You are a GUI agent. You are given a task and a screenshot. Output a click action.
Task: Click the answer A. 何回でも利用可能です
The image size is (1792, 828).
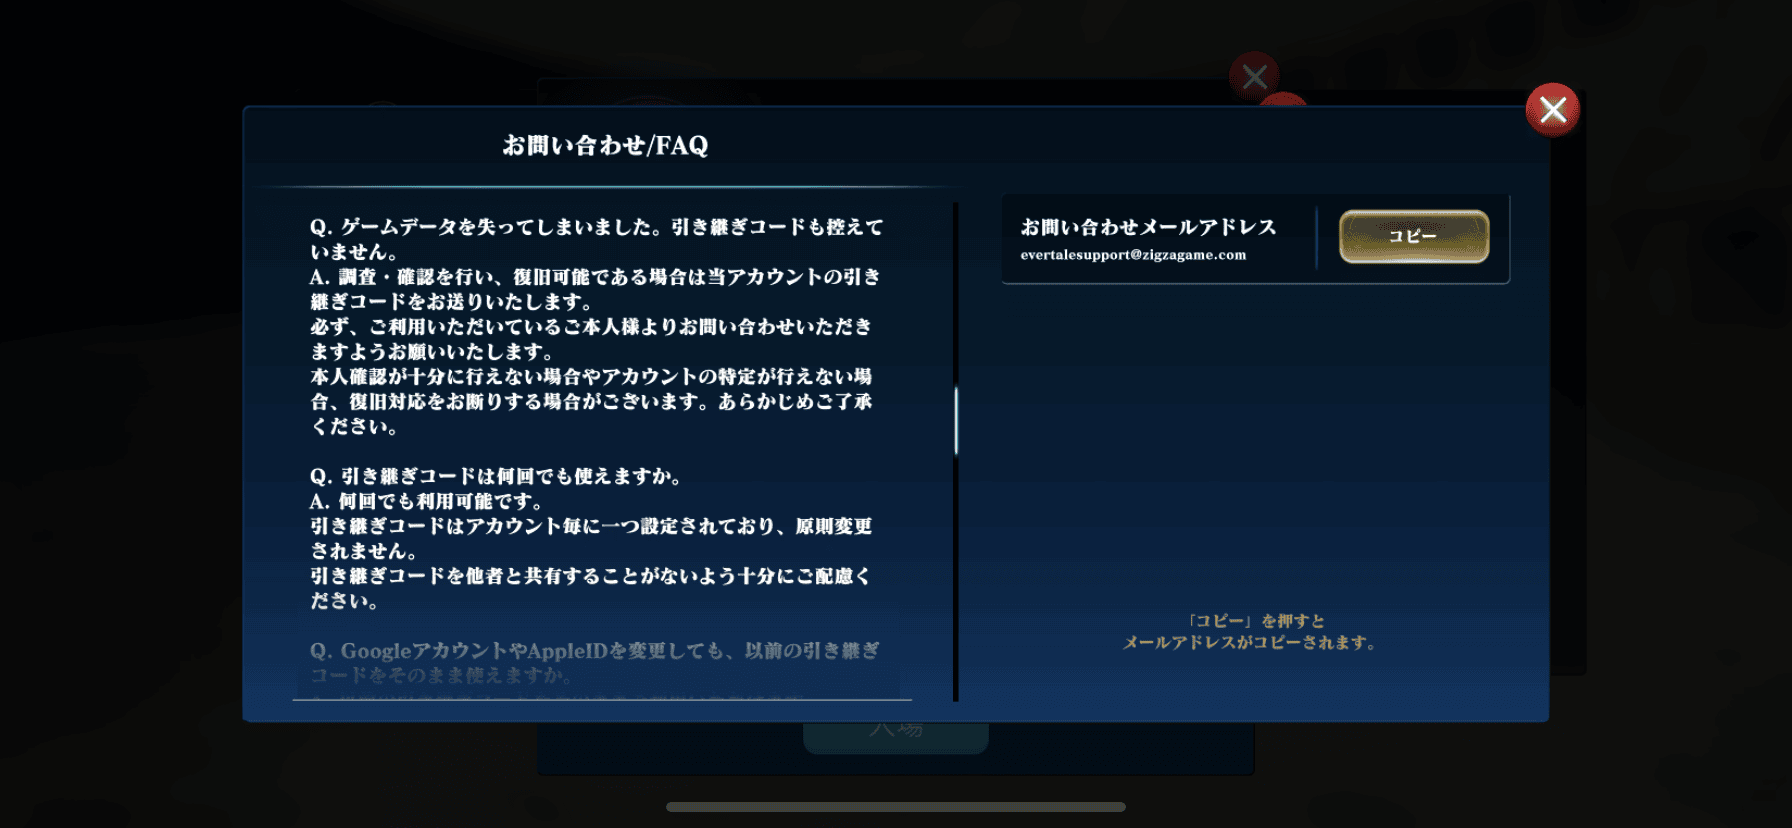tap(427, 501)
